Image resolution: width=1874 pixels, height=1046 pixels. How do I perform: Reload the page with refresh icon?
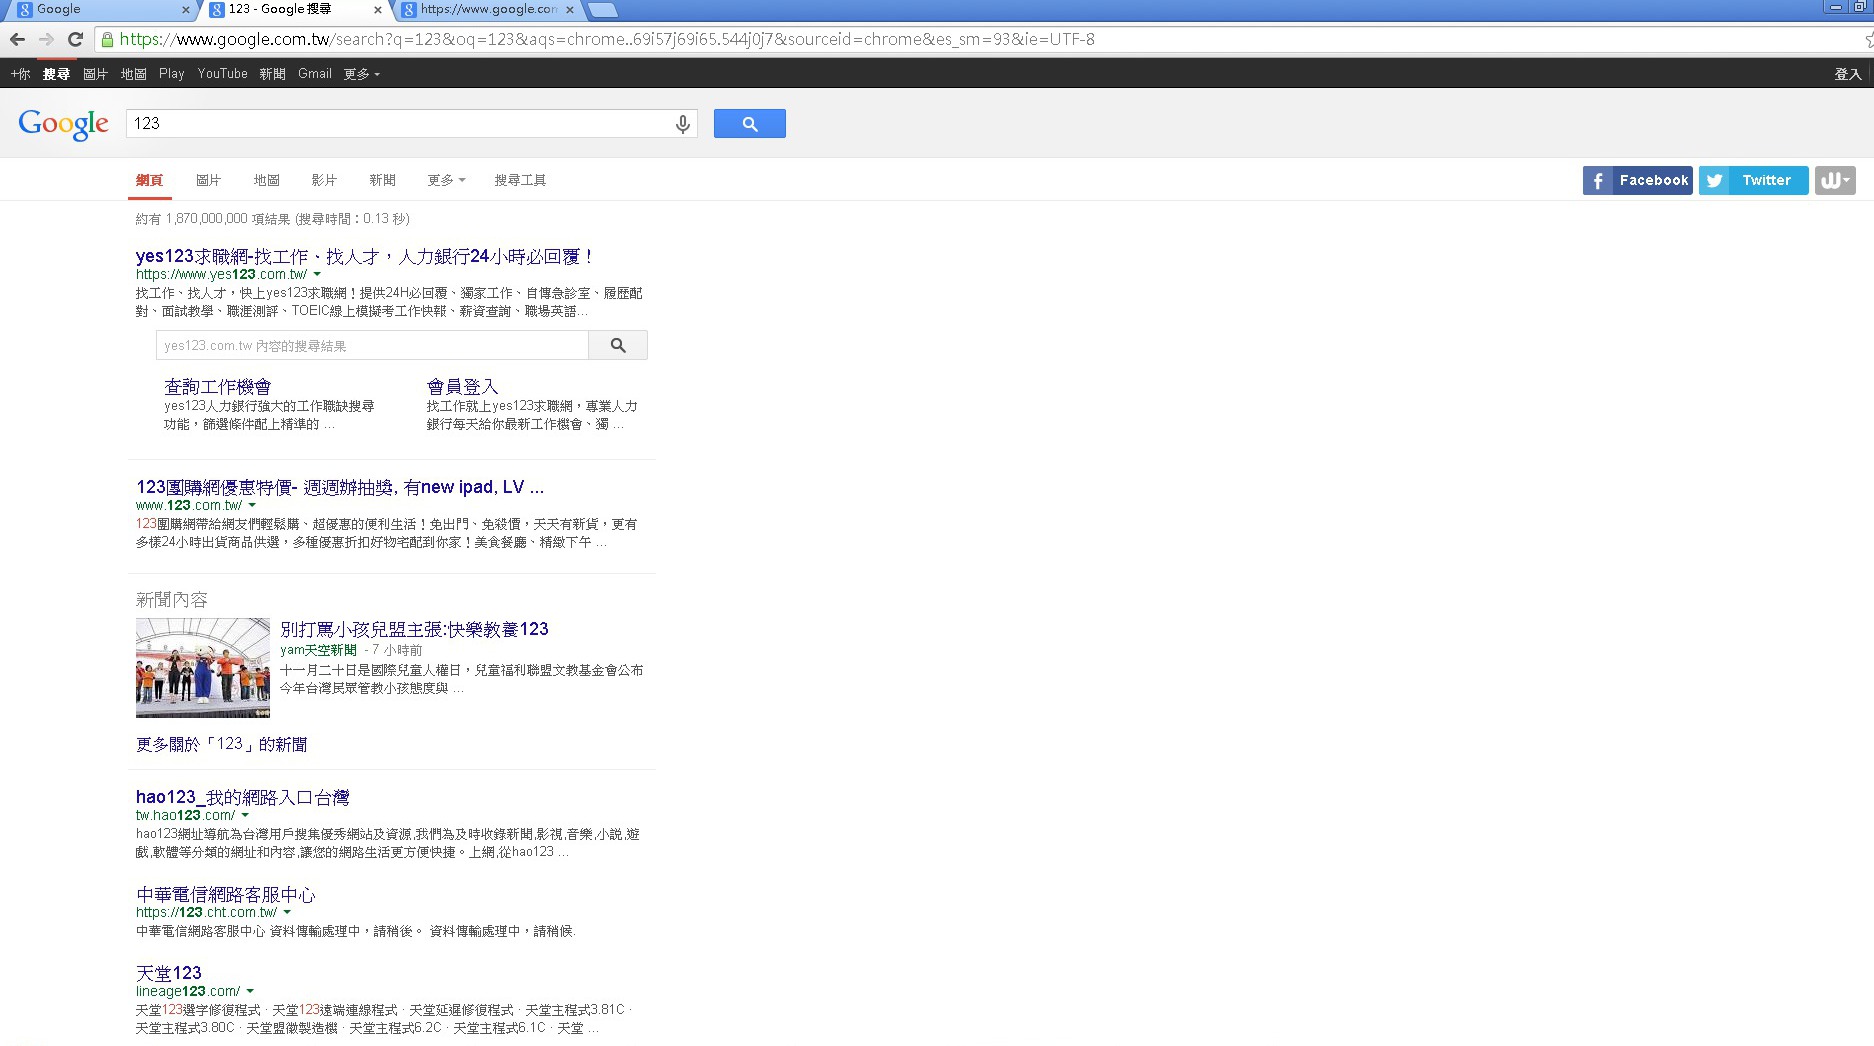75,39
